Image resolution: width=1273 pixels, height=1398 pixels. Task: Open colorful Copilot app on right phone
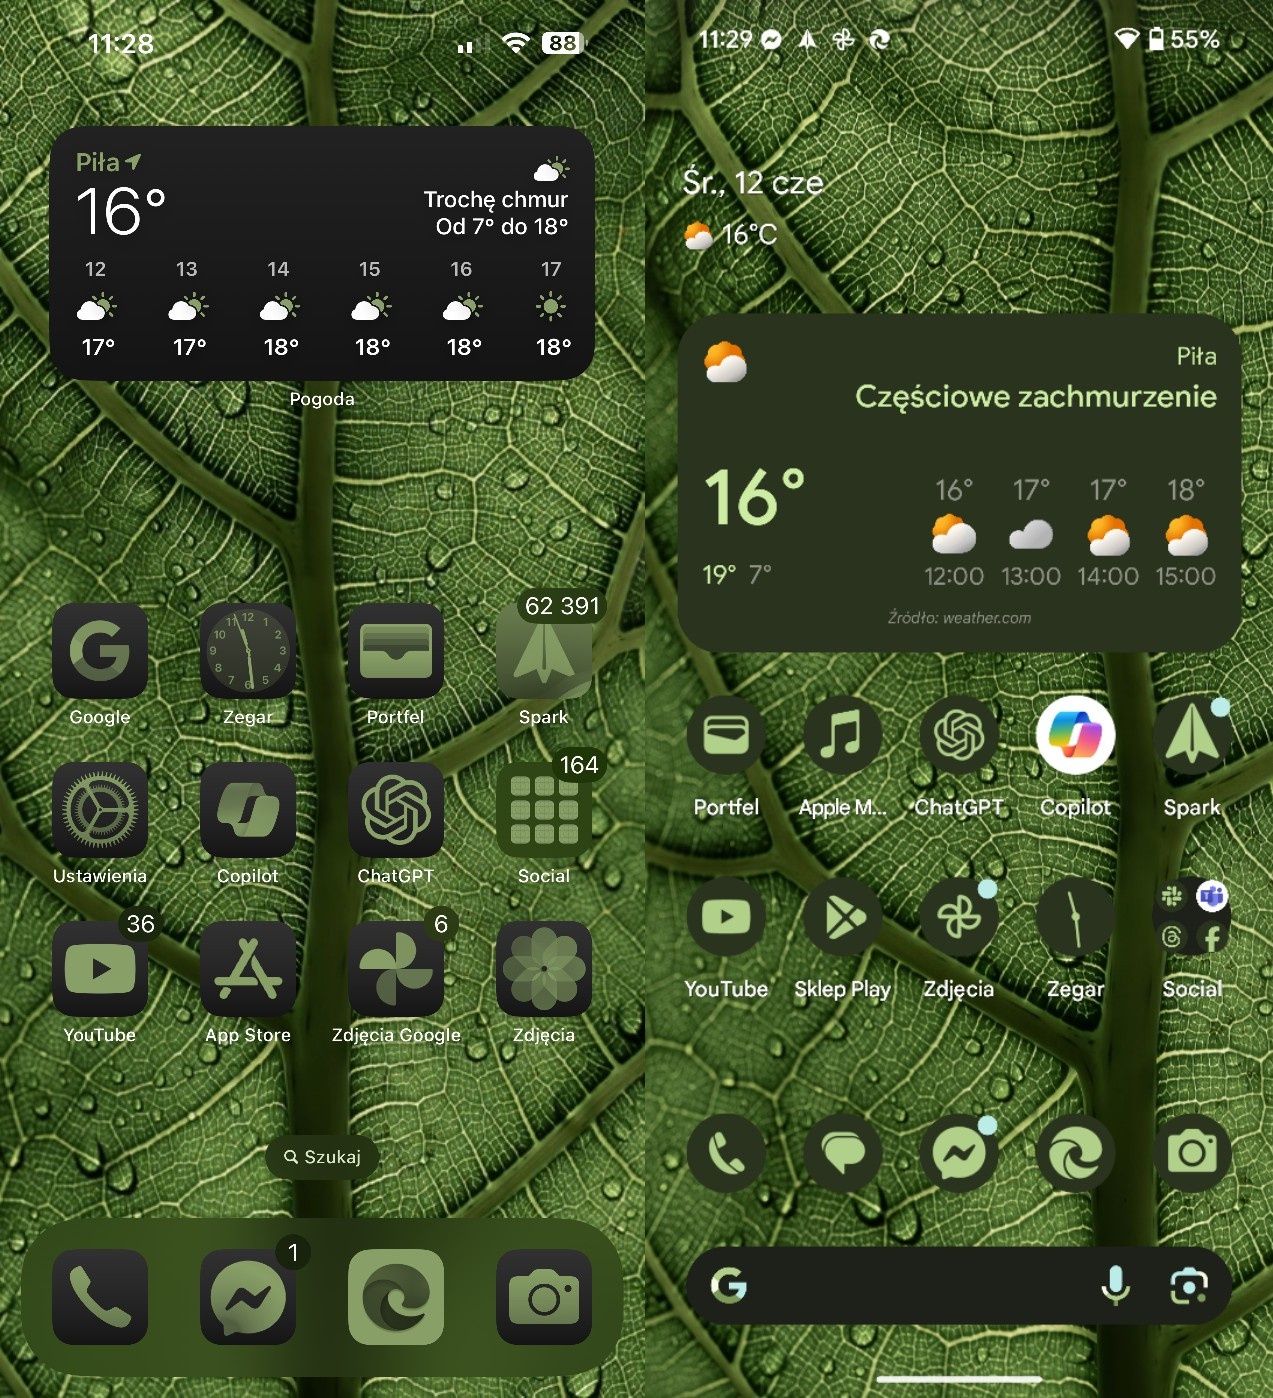pyautogui.click(x=1075, y=735)
